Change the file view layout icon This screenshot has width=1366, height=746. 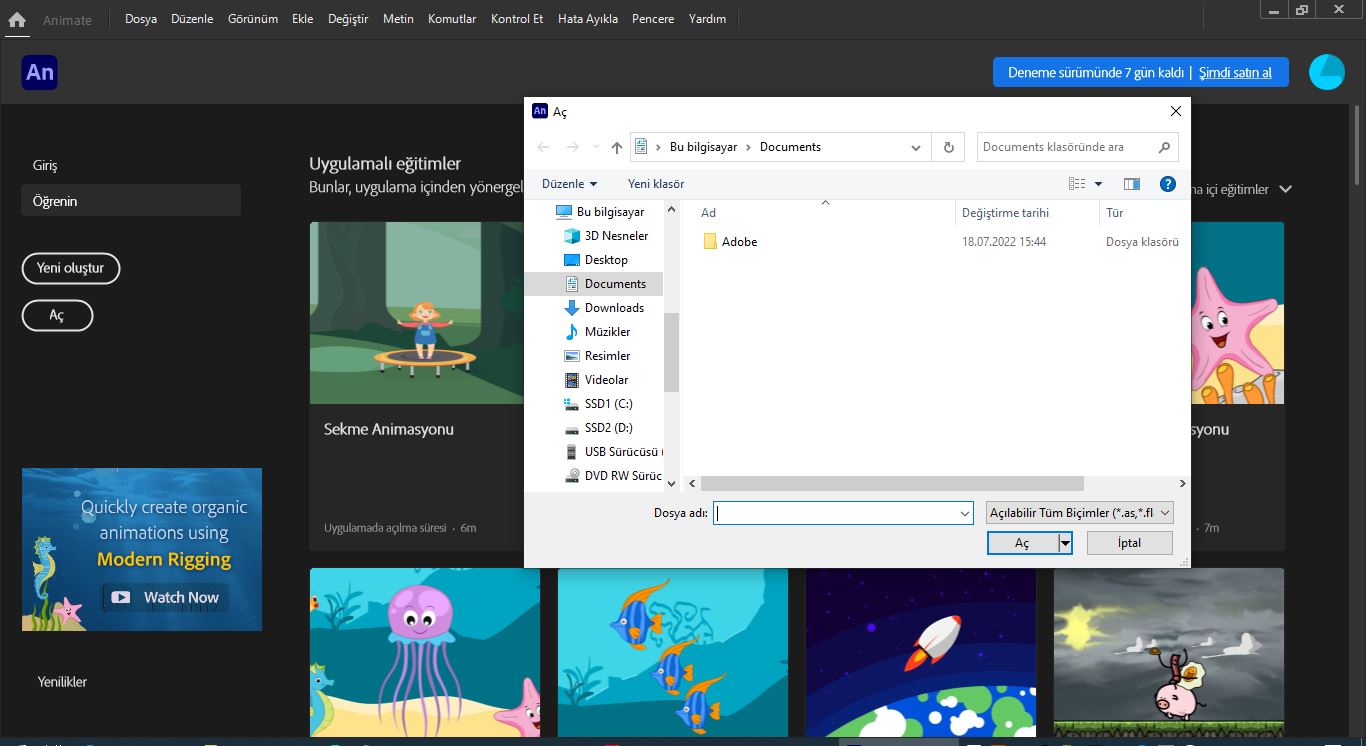[1077, 184]
